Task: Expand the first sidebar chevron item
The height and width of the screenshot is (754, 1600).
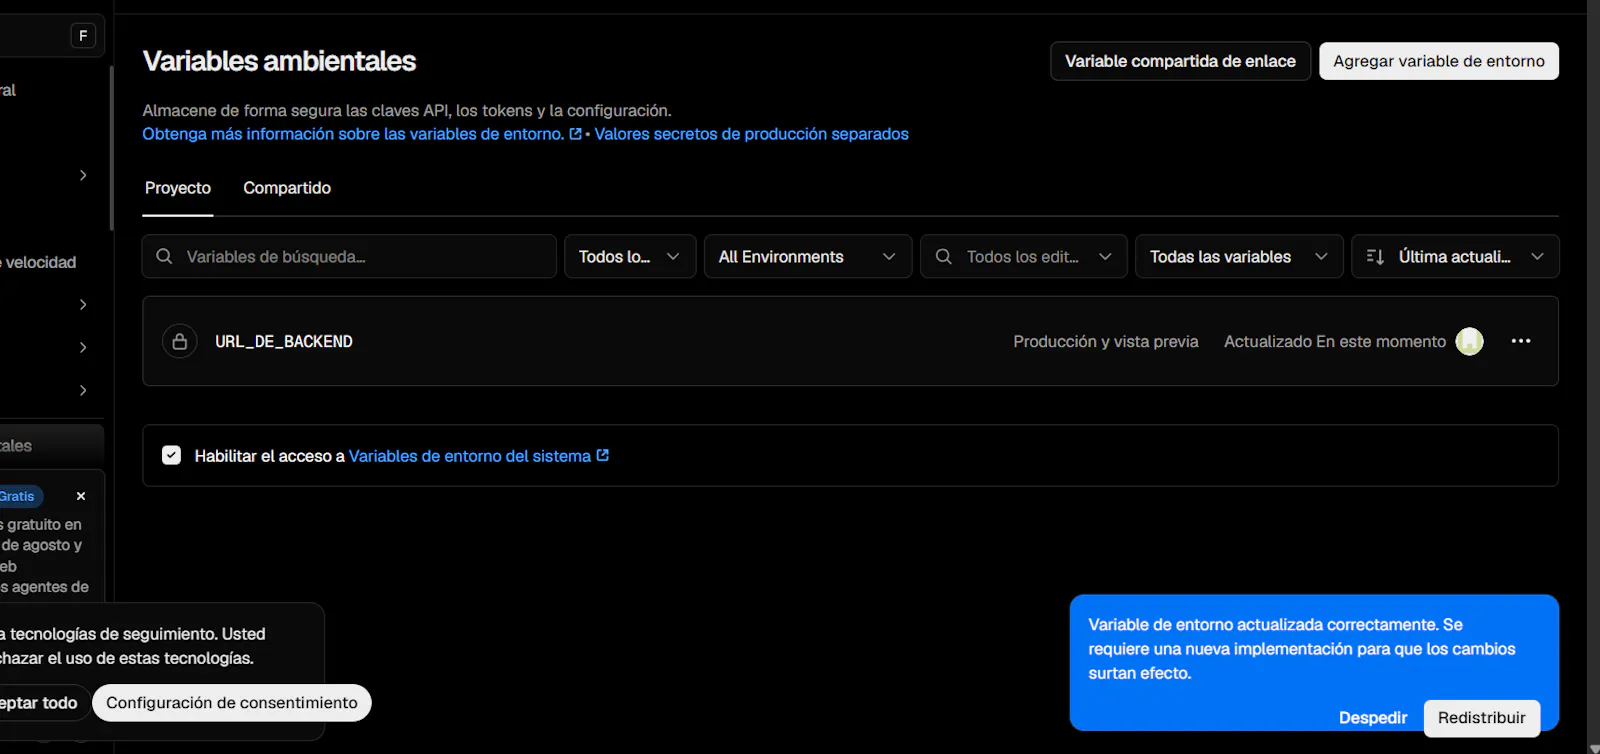Action: click(x=83, y=175)
